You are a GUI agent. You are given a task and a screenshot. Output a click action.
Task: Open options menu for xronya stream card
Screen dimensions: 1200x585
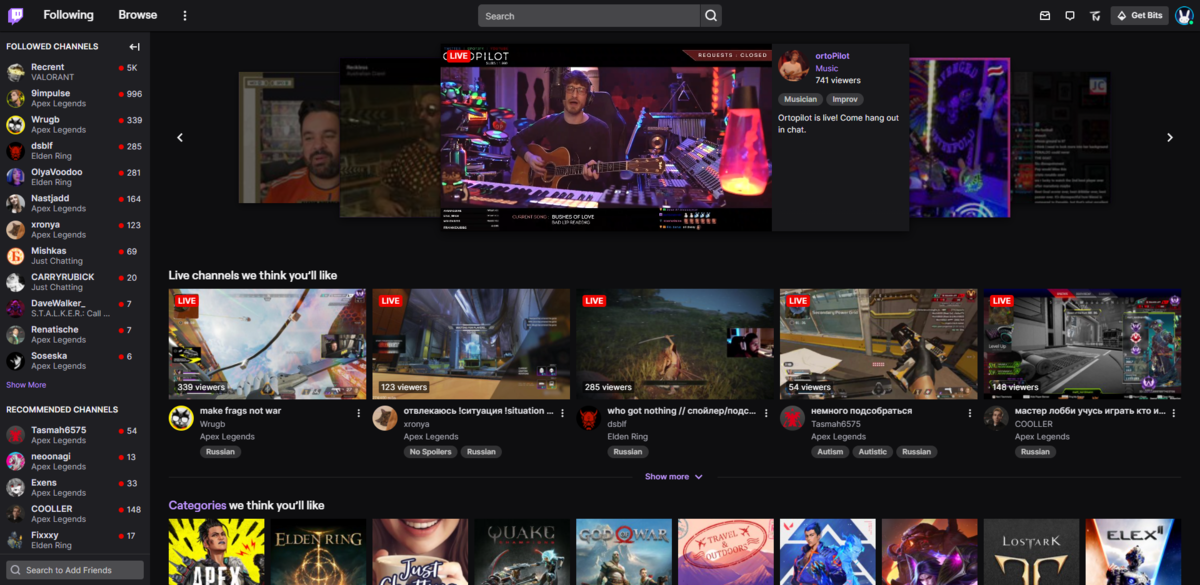(x=563, y=412)
